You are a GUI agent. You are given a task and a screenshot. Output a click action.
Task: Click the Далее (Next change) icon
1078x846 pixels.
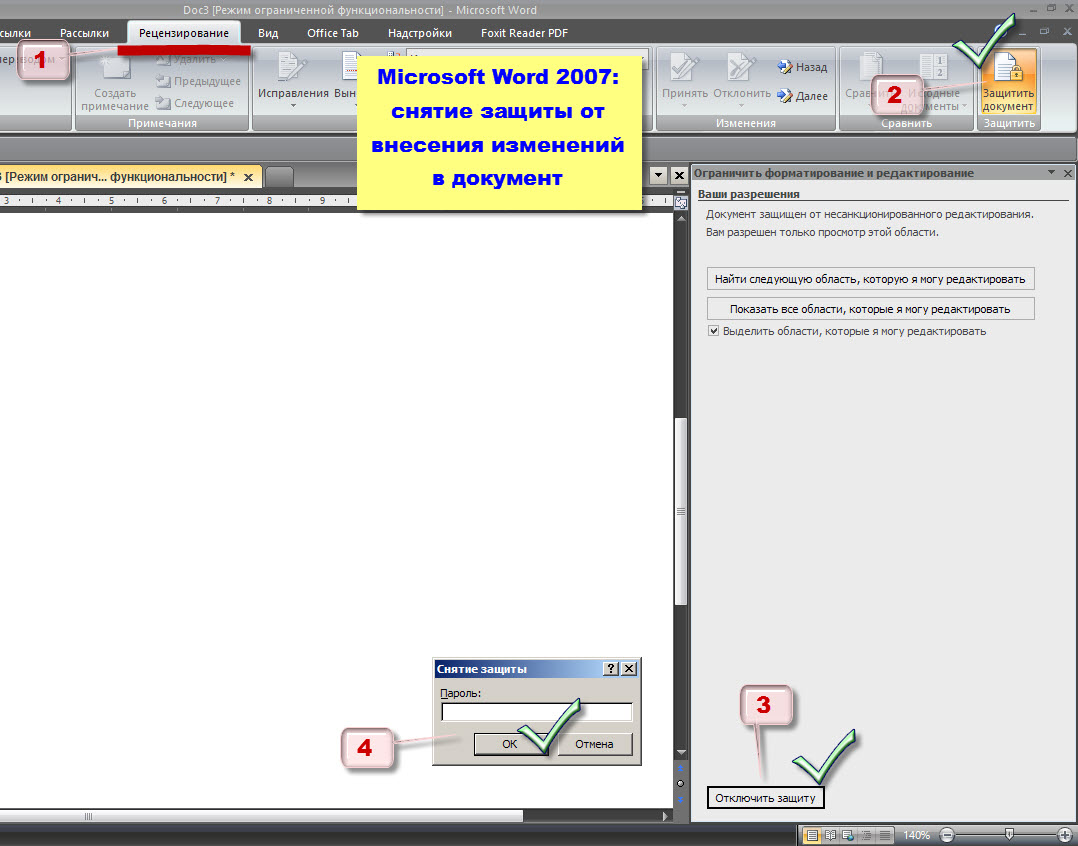[x=785, y=96]
